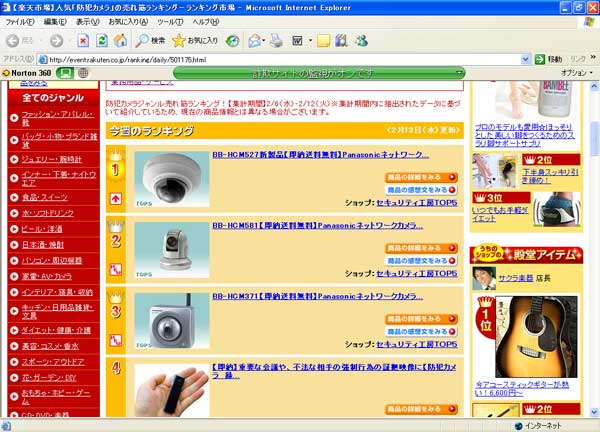The height and width of the screenshot is (432, 600).
Task: Click rank 4 hand-held camera thumbnail
Action: 172,390
